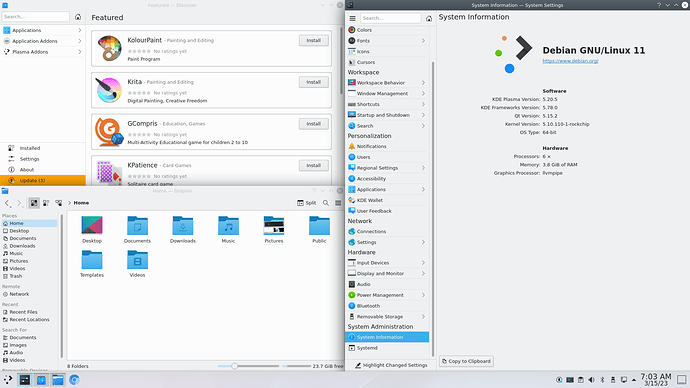The image size is (690, 388).
Task: Toggle Split view in Dolphin
Action: click(x=307, y=203)
